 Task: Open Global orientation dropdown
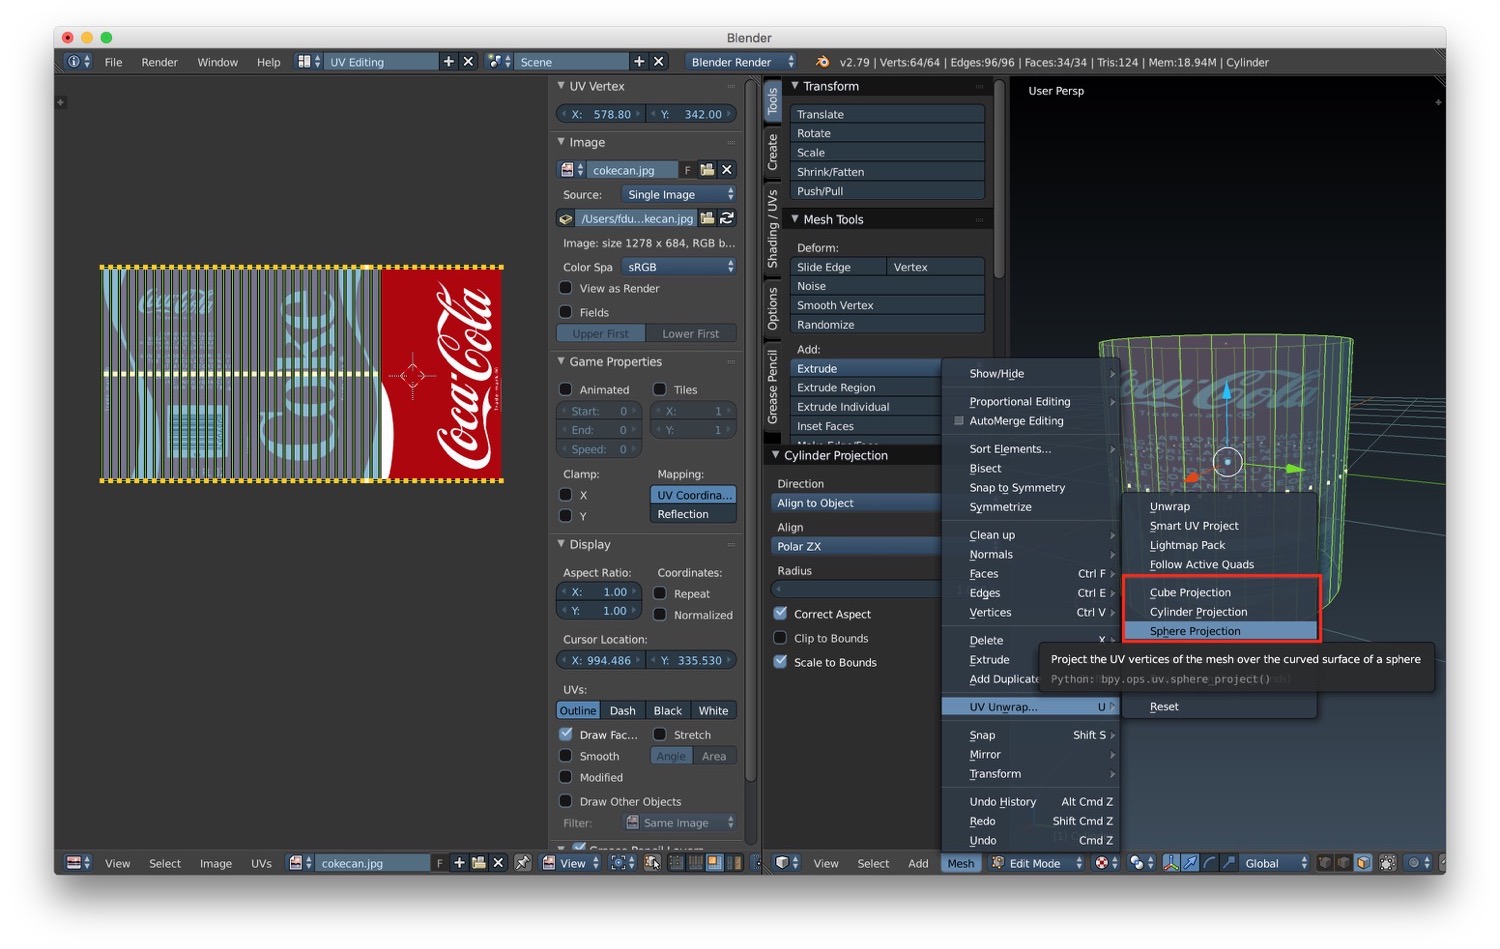pos(1275,863)
